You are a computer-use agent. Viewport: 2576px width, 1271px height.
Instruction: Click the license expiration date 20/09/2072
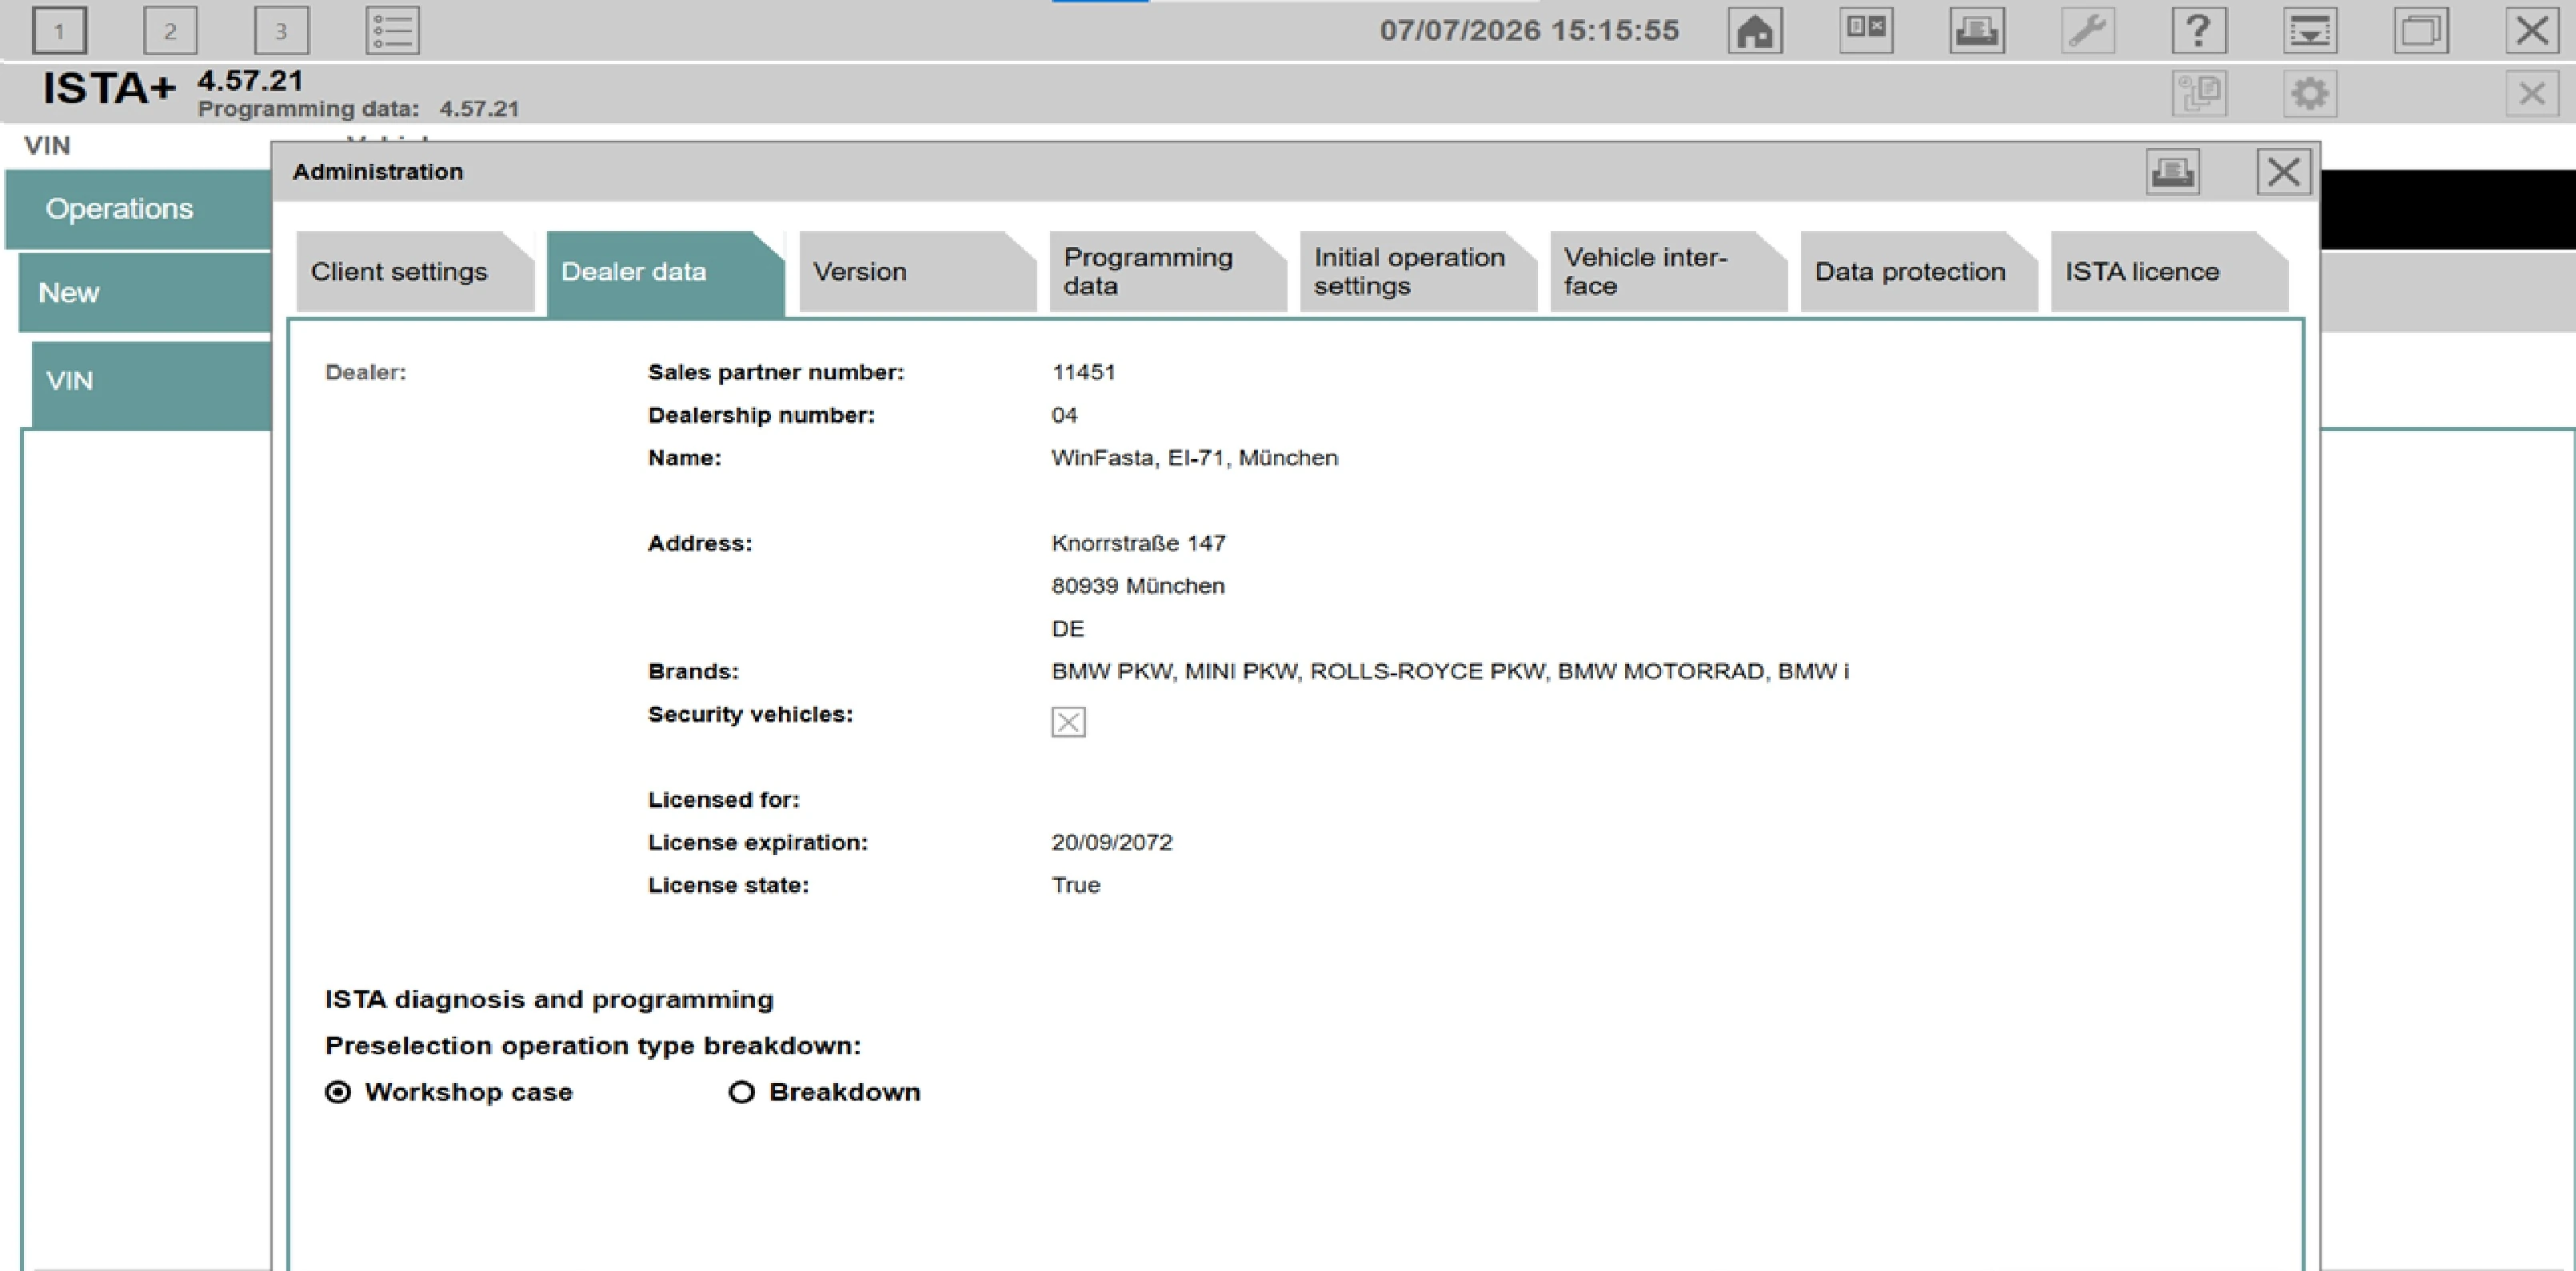click(x=1111, y=843)
